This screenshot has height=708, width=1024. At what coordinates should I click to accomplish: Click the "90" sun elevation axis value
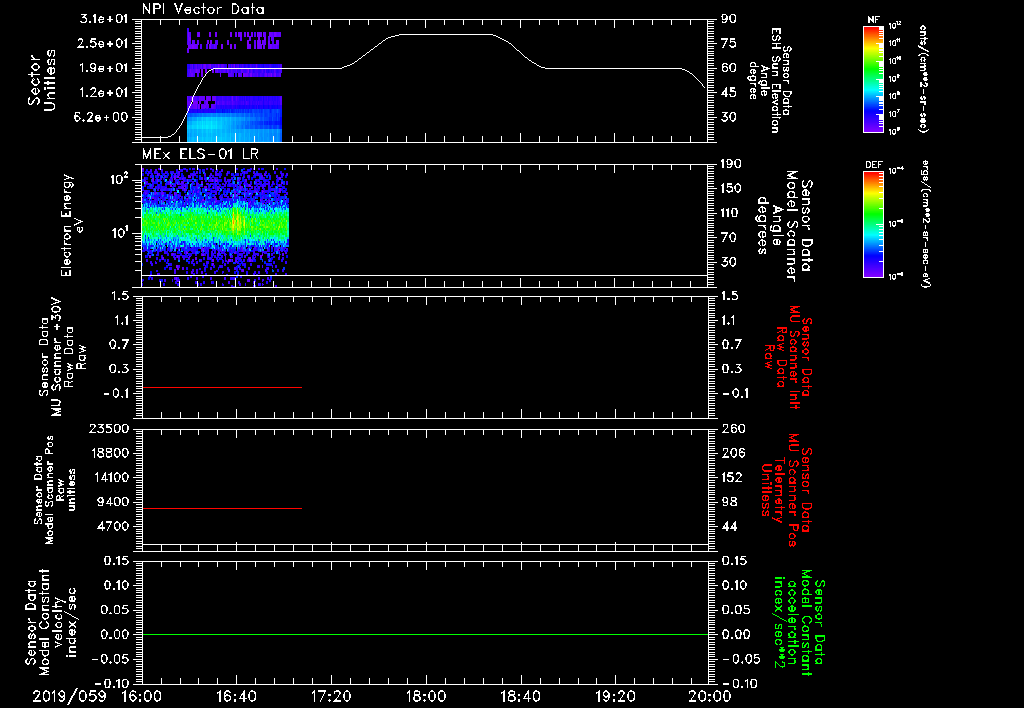(729, 19)
